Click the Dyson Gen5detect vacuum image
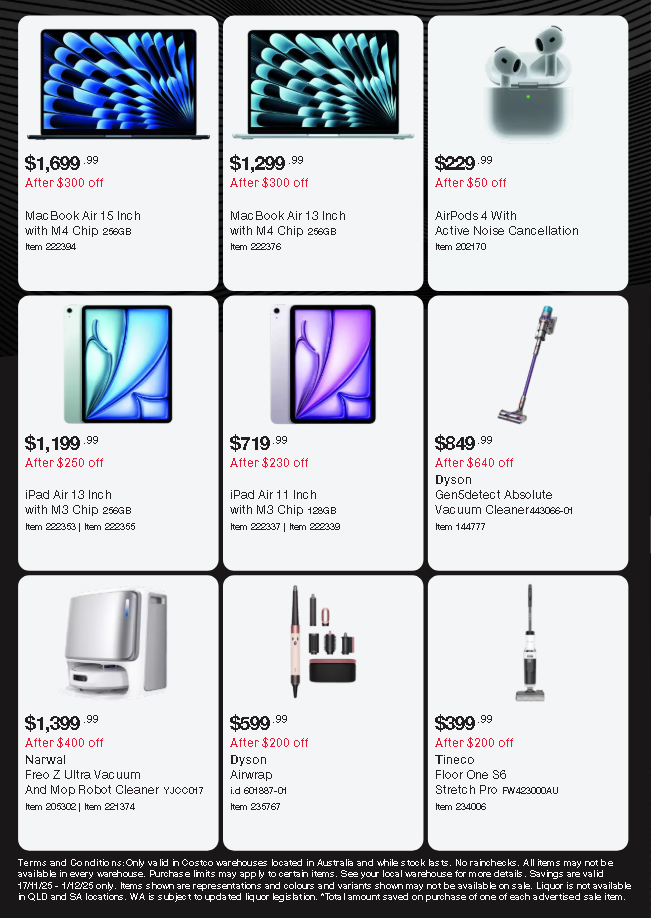 coord(528,364)
